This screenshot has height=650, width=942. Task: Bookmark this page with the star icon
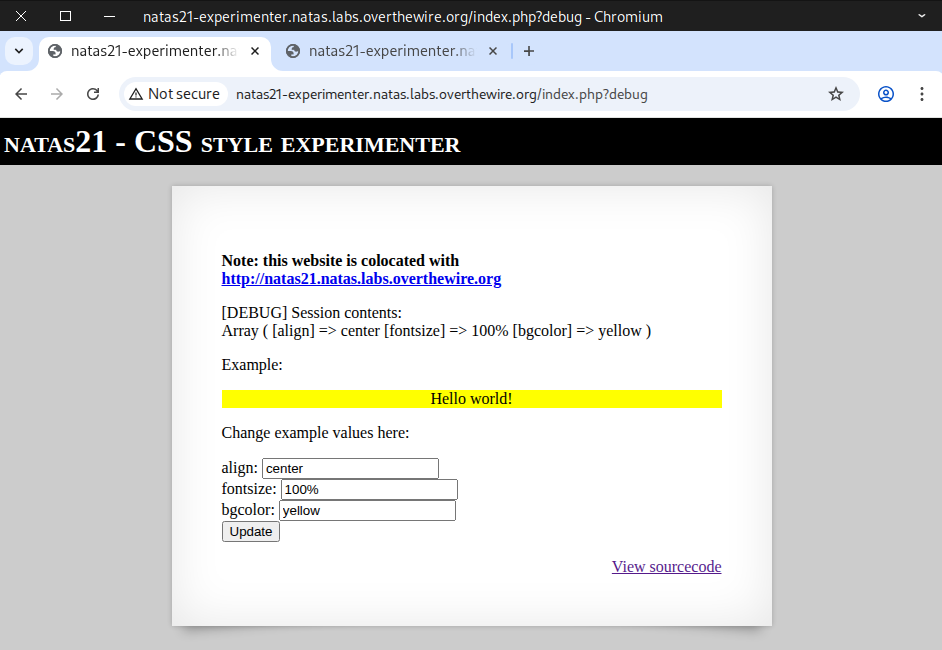point(836,94)
